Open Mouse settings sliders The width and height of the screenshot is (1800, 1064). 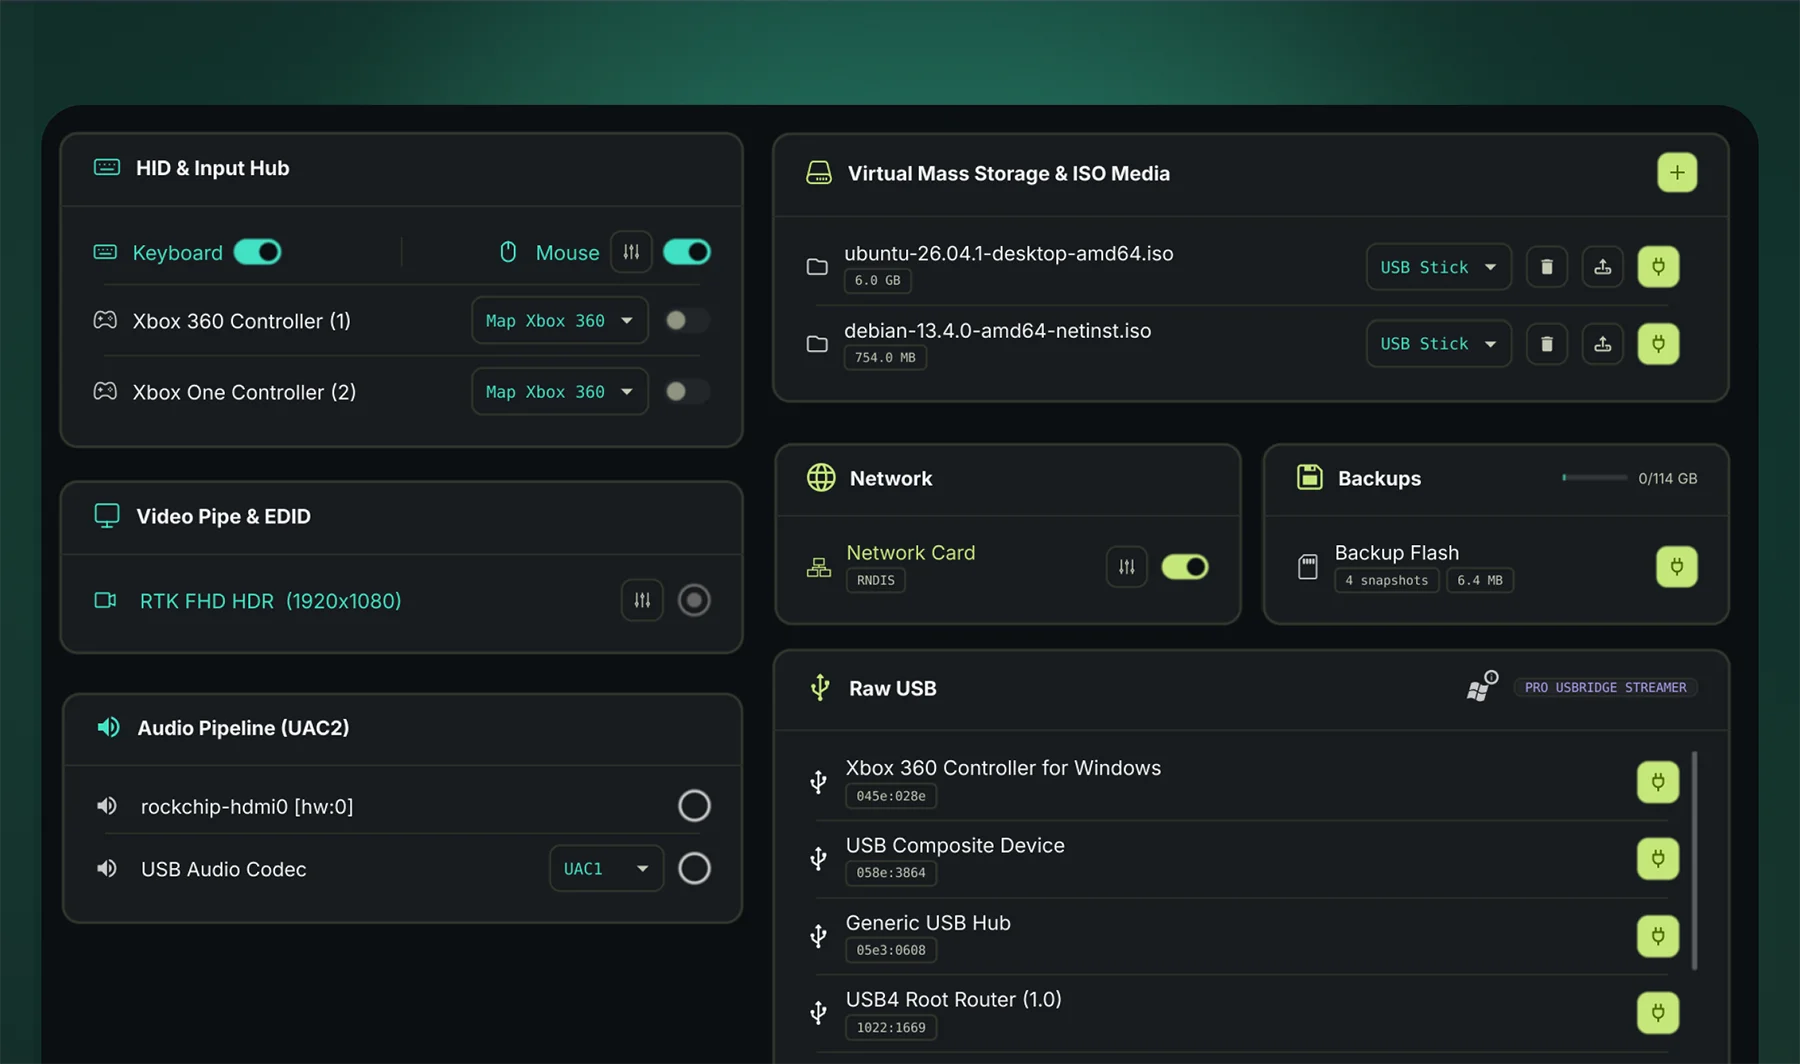click(x=631, y=252)
